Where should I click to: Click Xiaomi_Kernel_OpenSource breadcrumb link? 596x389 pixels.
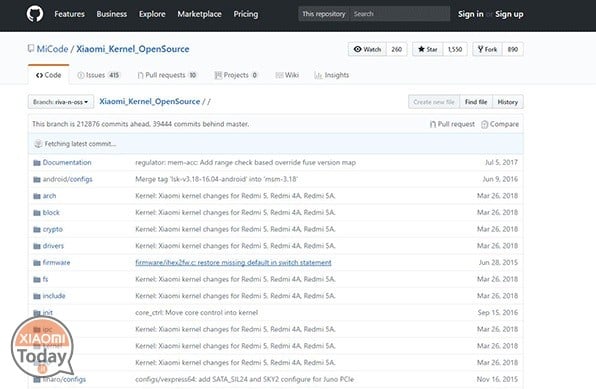point(150,102)
